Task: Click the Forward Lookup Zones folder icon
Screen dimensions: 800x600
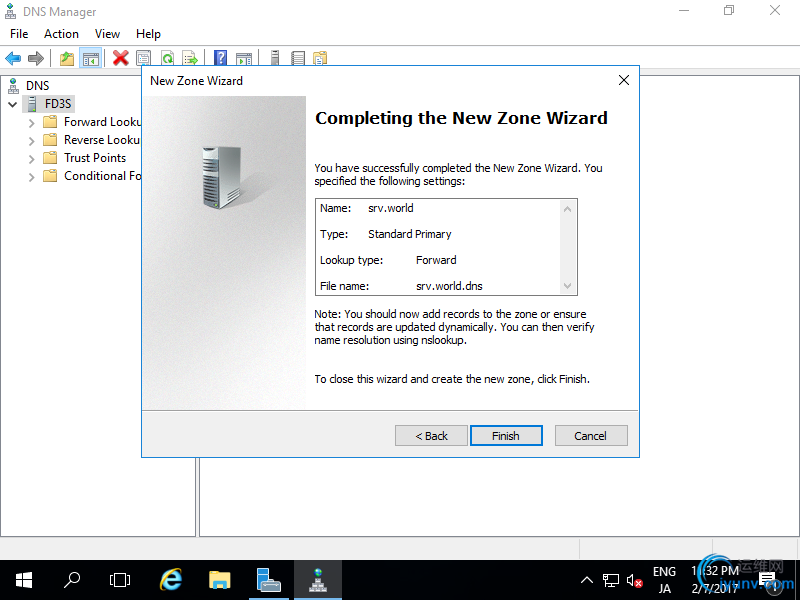Action: pyautogui.click(x=50, y=122)
